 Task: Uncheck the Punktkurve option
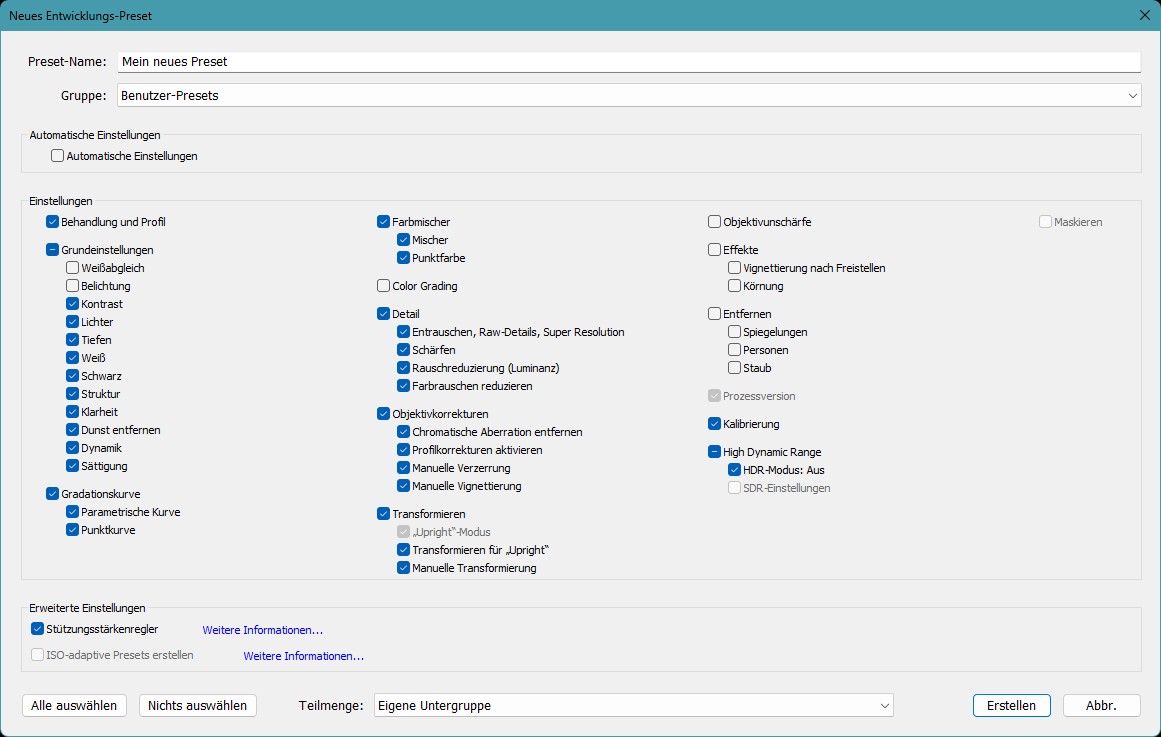(x=73, y=530)
